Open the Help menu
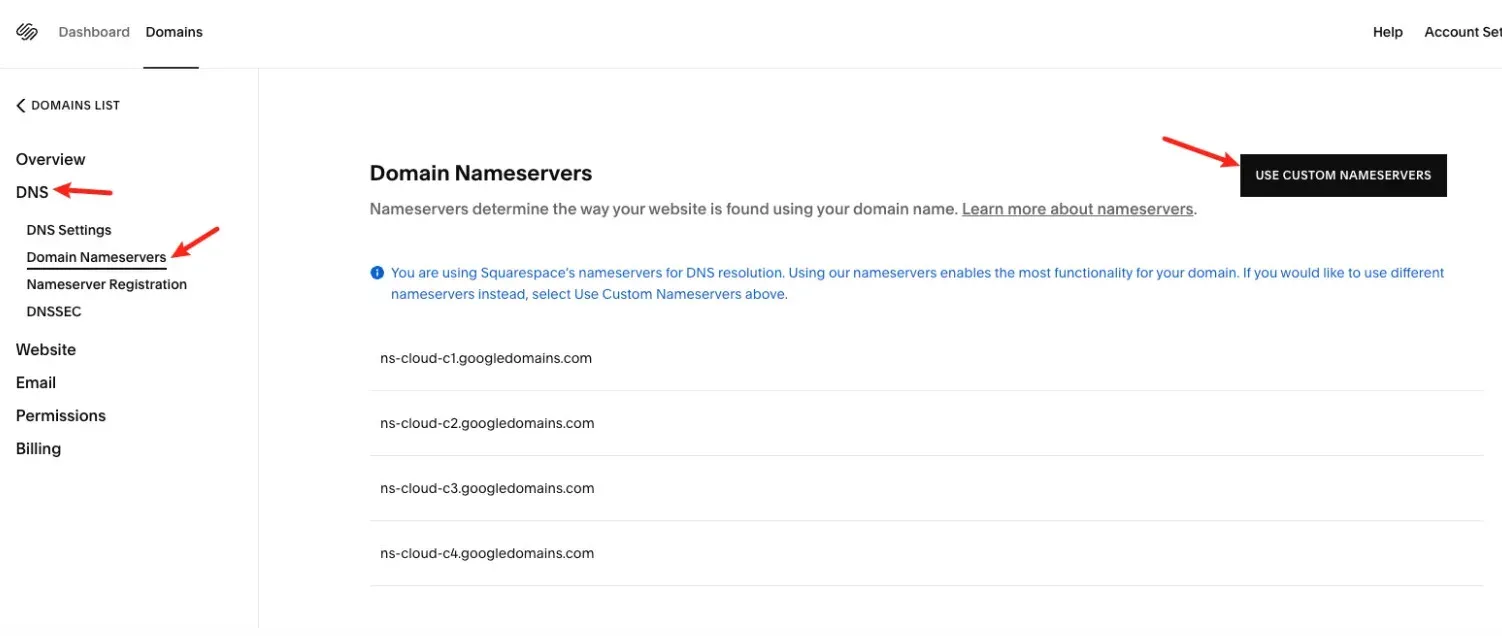This screenshot has width=1502, height=636. (x=1388, y=32)
